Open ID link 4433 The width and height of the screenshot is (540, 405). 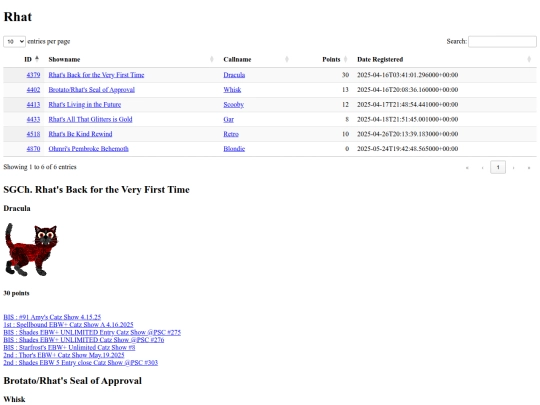point(33,119)
